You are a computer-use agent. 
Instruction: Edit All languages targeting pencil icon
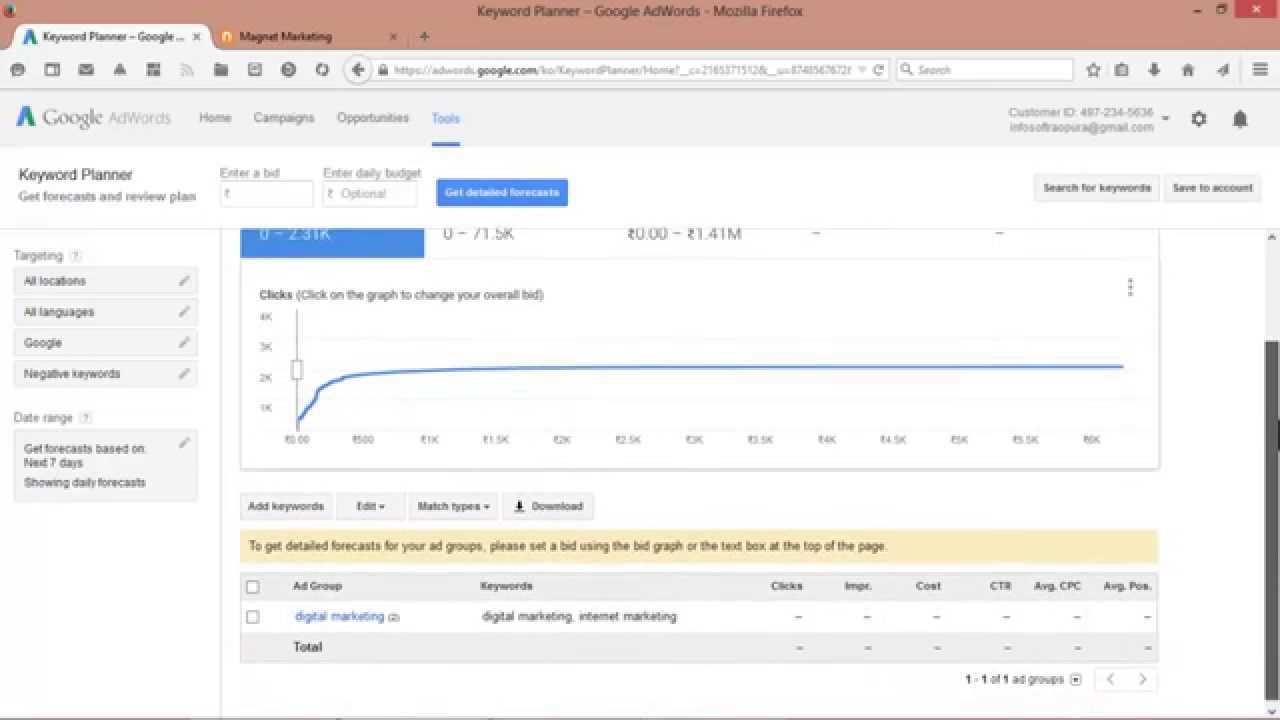tap(184, 312)
